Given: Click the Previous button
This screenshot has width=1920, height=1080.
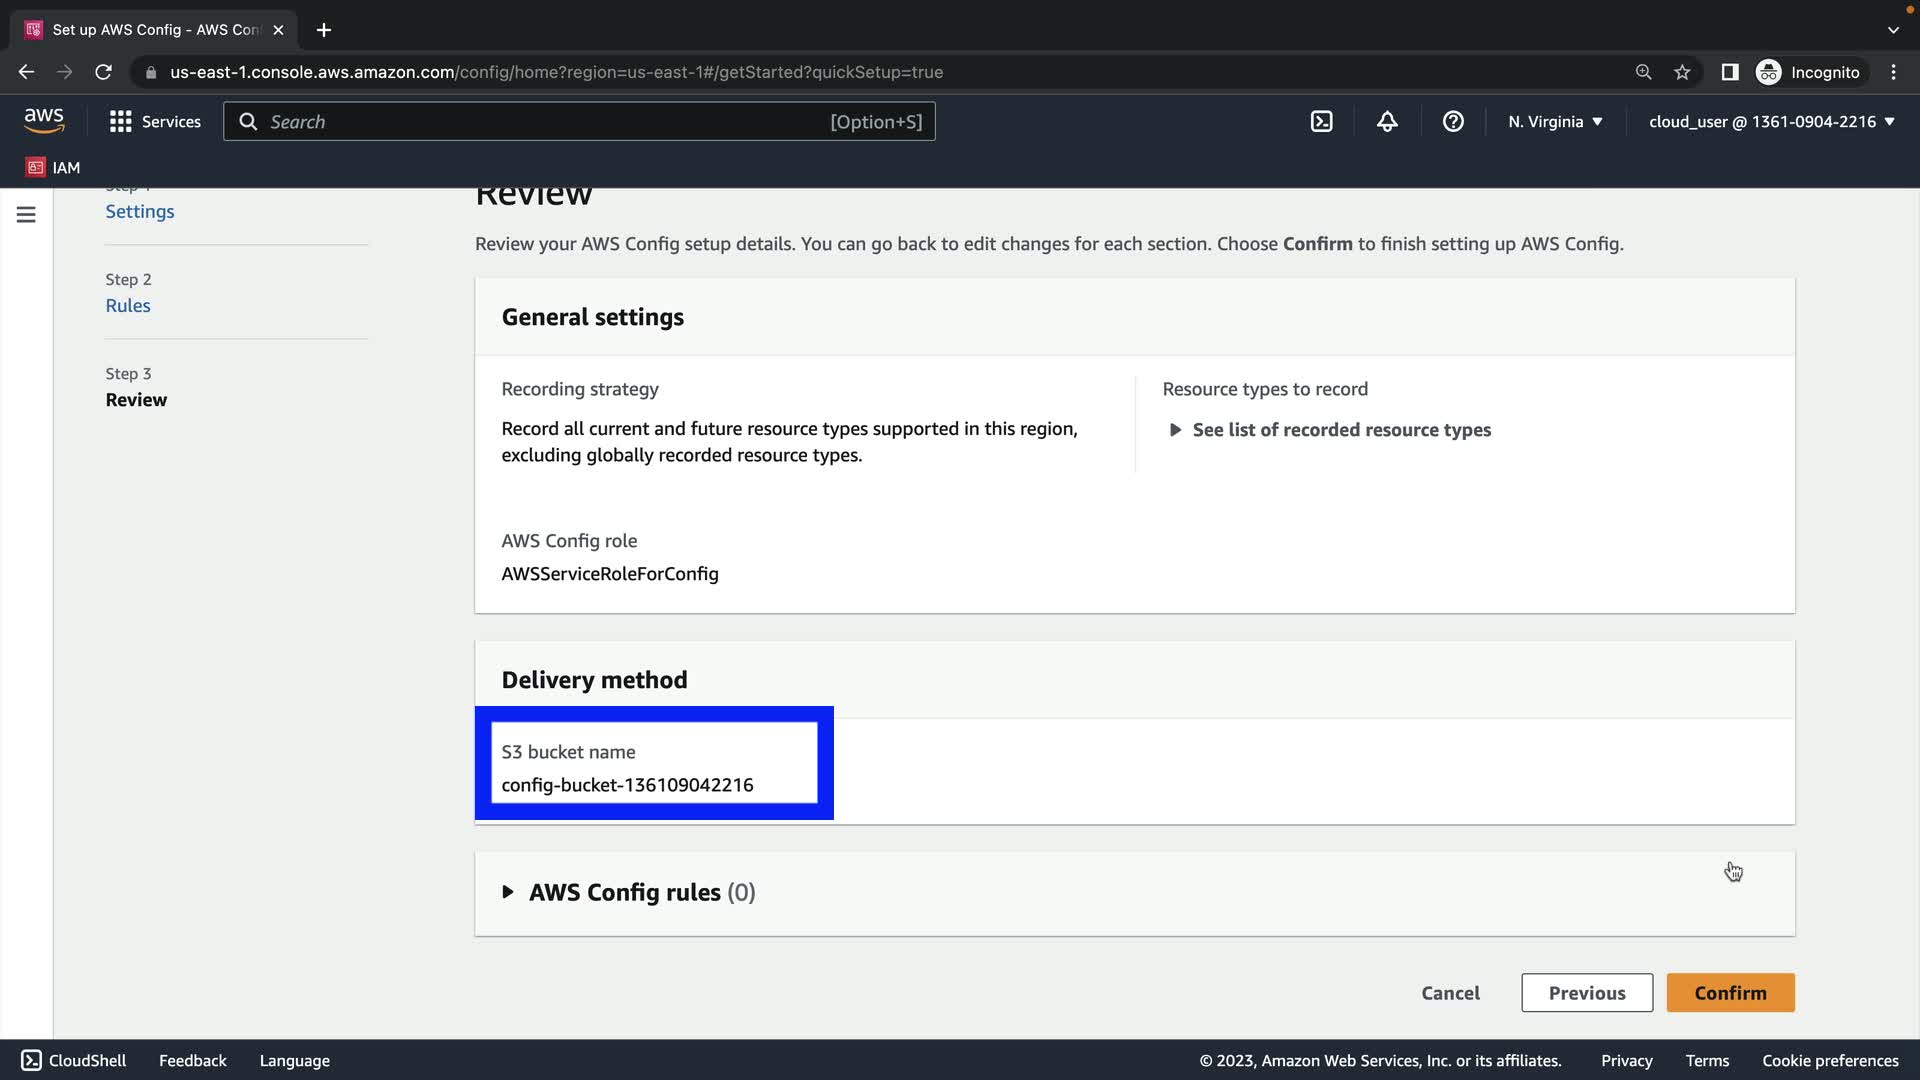Looking at the screenshot, I should 1586,993.
